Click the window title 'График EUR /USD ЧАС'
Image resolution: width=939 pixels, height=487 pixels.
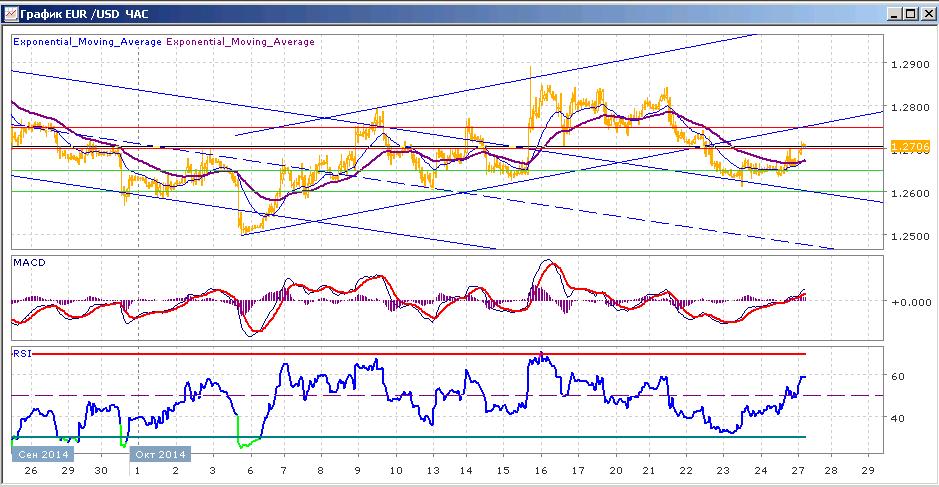pos(84,14)
